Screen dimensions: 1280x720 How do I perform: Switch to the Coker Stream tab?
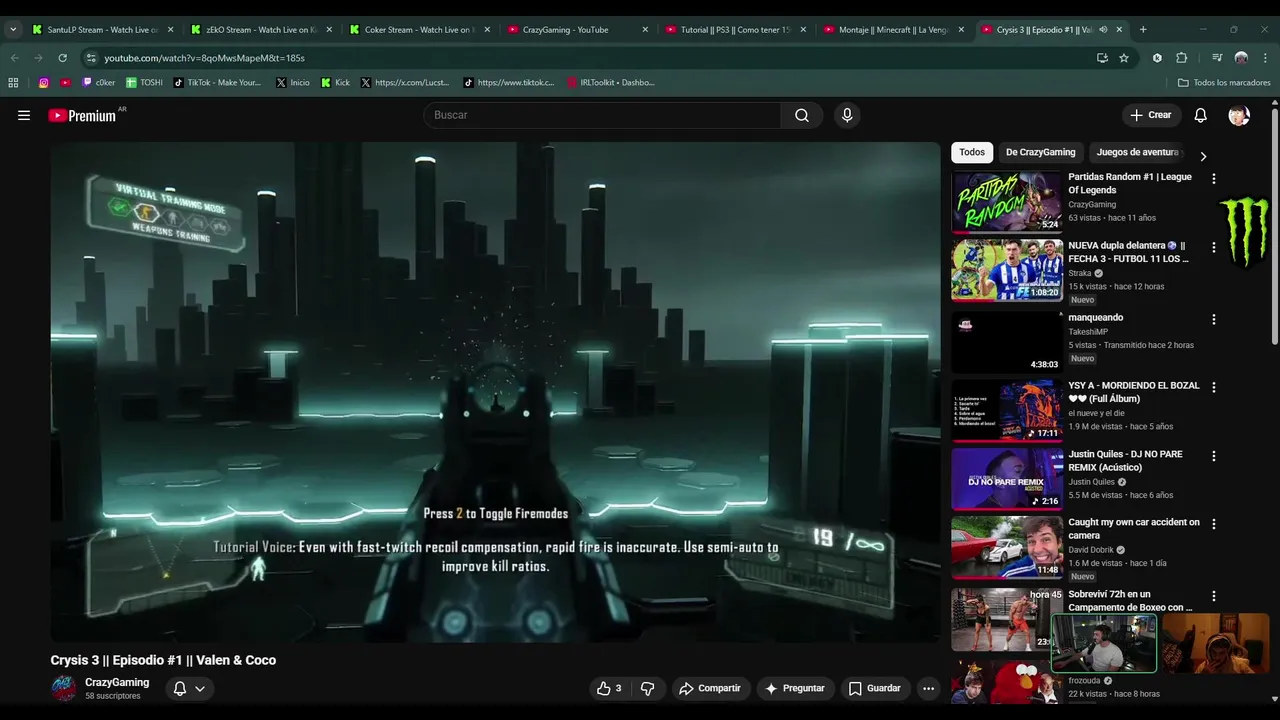(418, 30)
